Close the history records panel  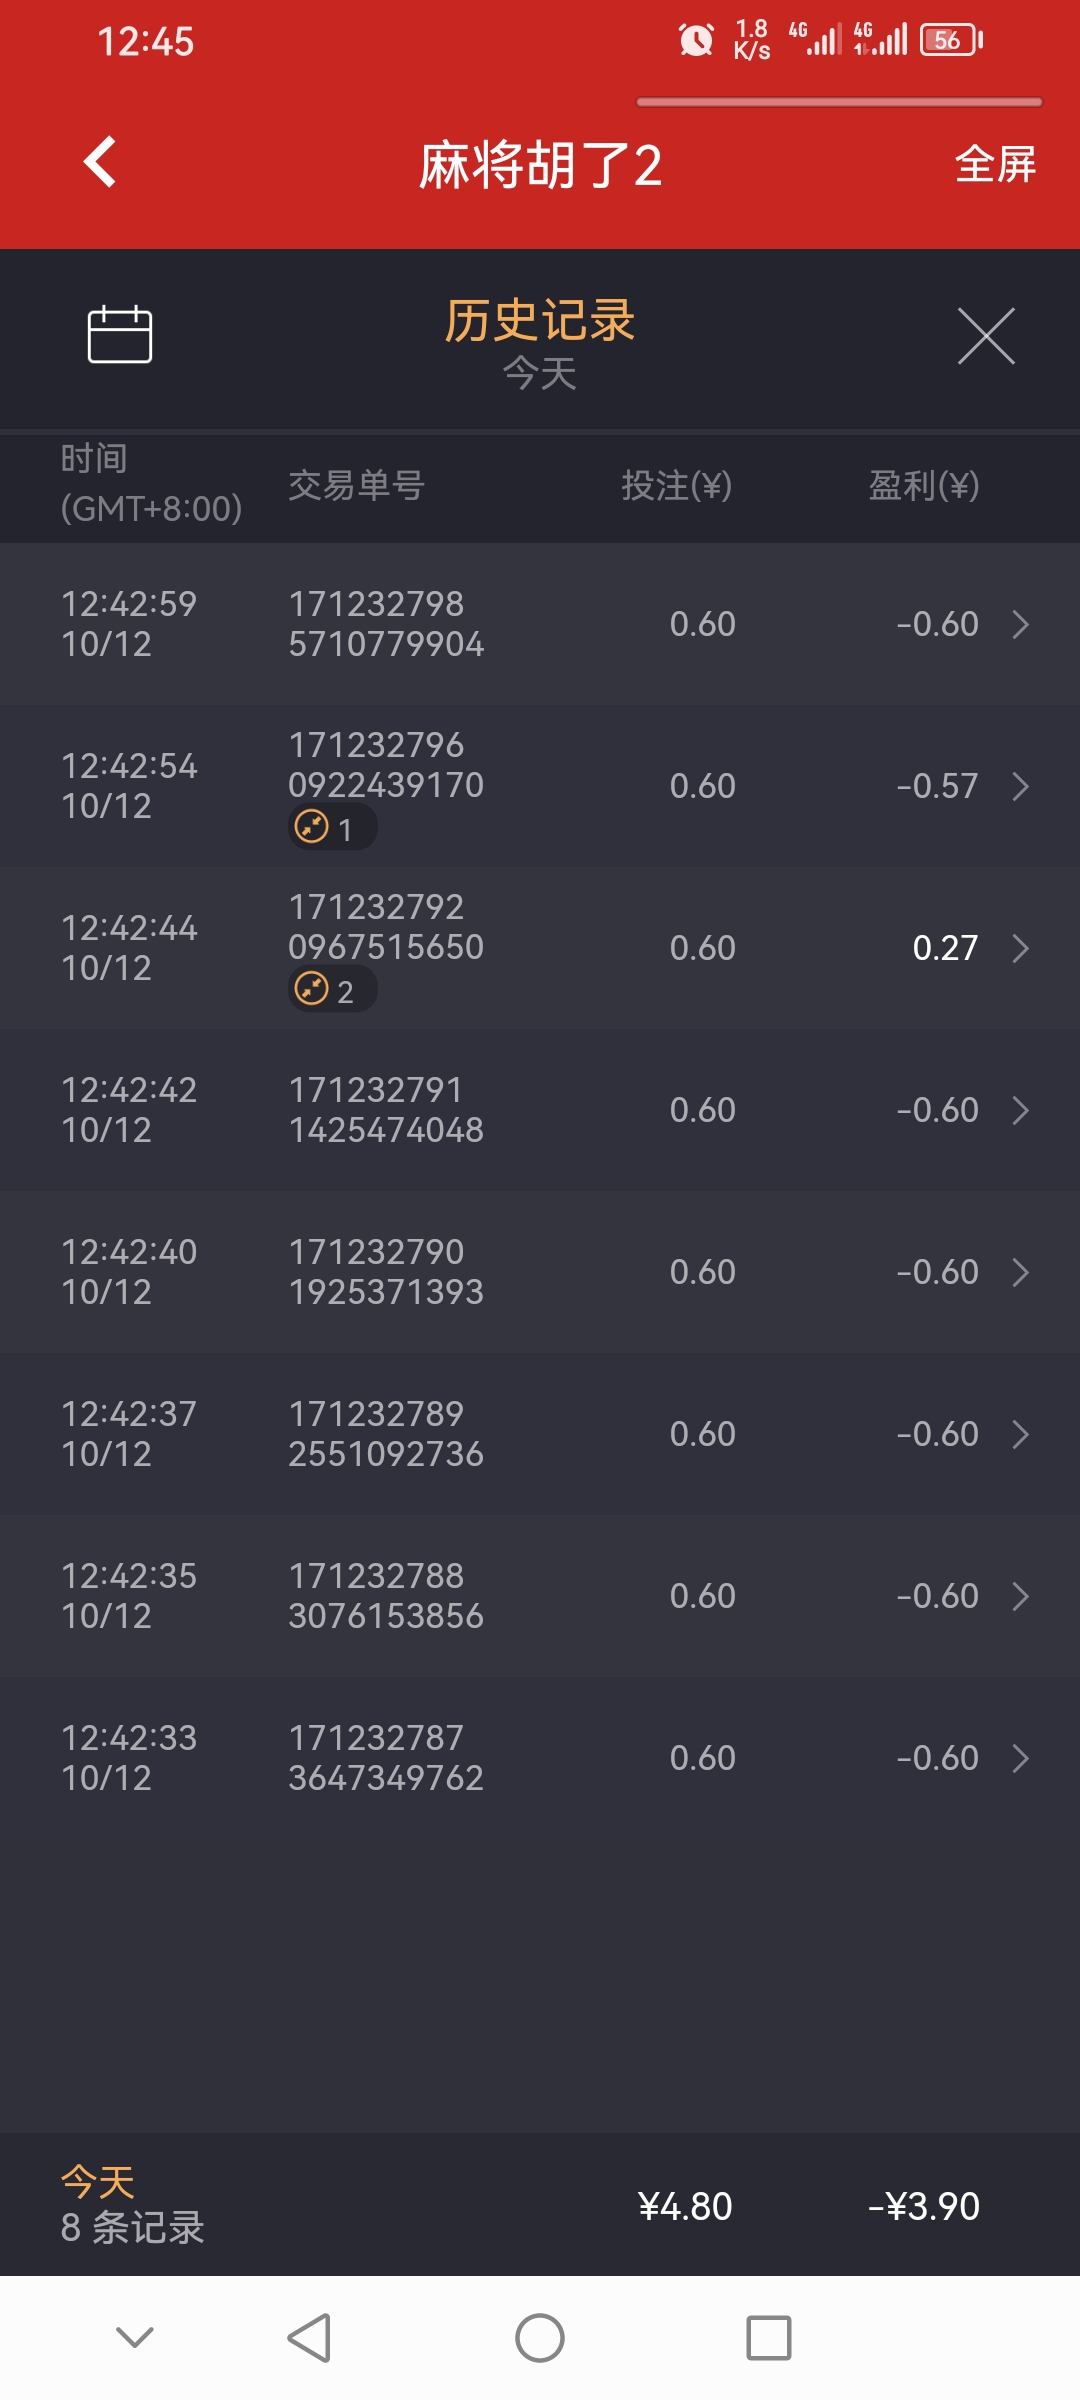tap(986, 336)
